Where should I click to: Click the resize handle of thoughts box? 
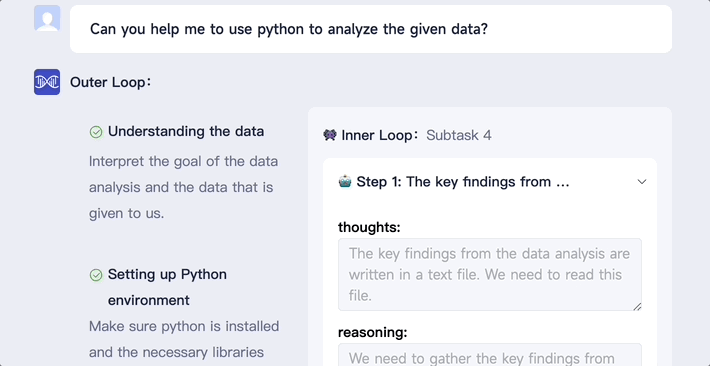click(x=637, y=306)
